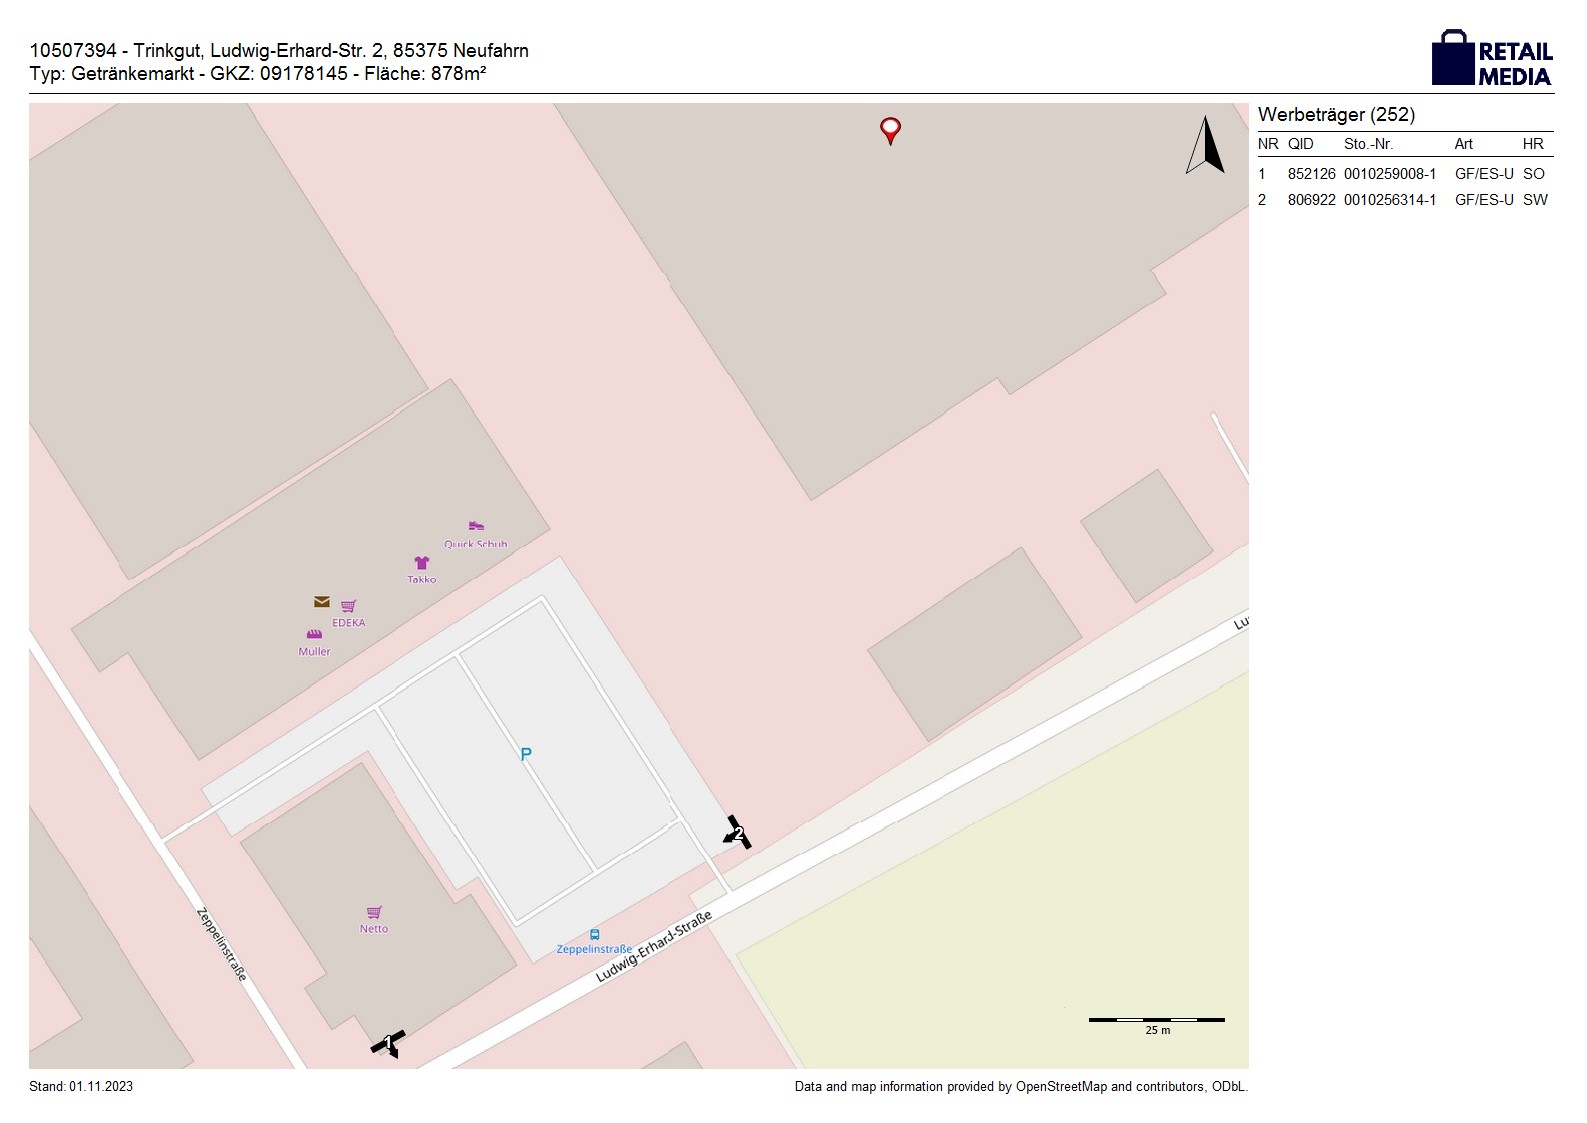Select billboard marker 2 by the parking lot
Screen dimensions: 1587x1123
pos(738,832)
